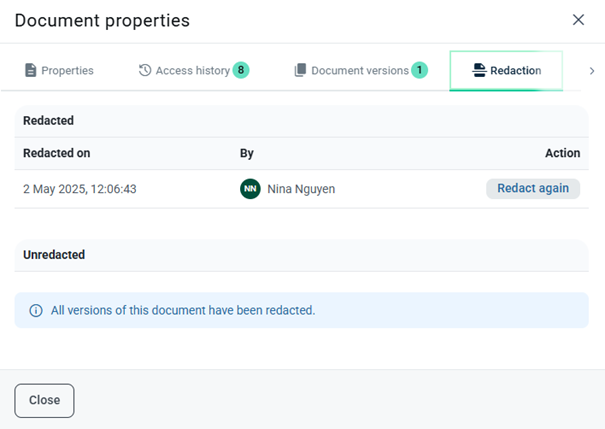Click the Redacted on column header
Image resolution: width=605 pixels, height=429 pixels.
pyautogui.click(x=57, y=153)
